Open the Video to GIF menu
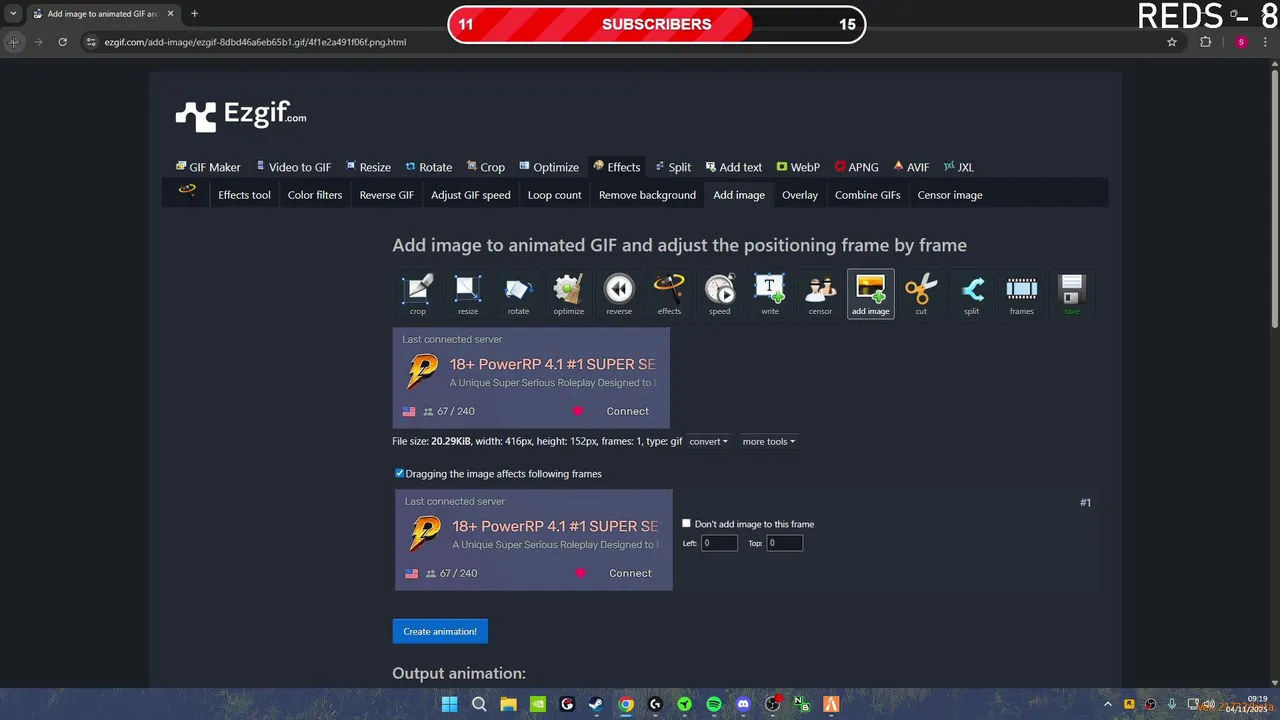The width and height of the screenshot is (1280, 720). click(293, 167)
